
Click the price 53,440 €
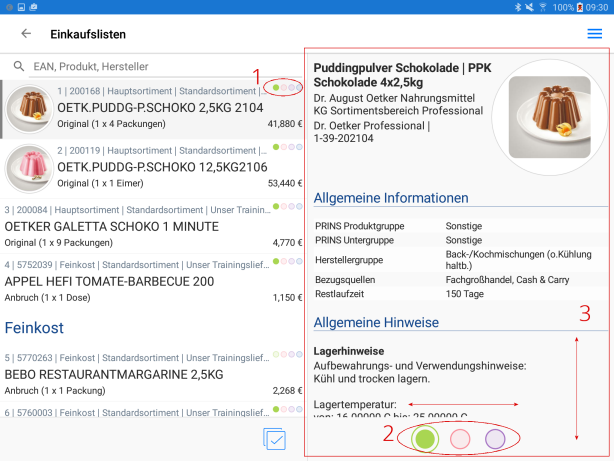coord(285,183)
